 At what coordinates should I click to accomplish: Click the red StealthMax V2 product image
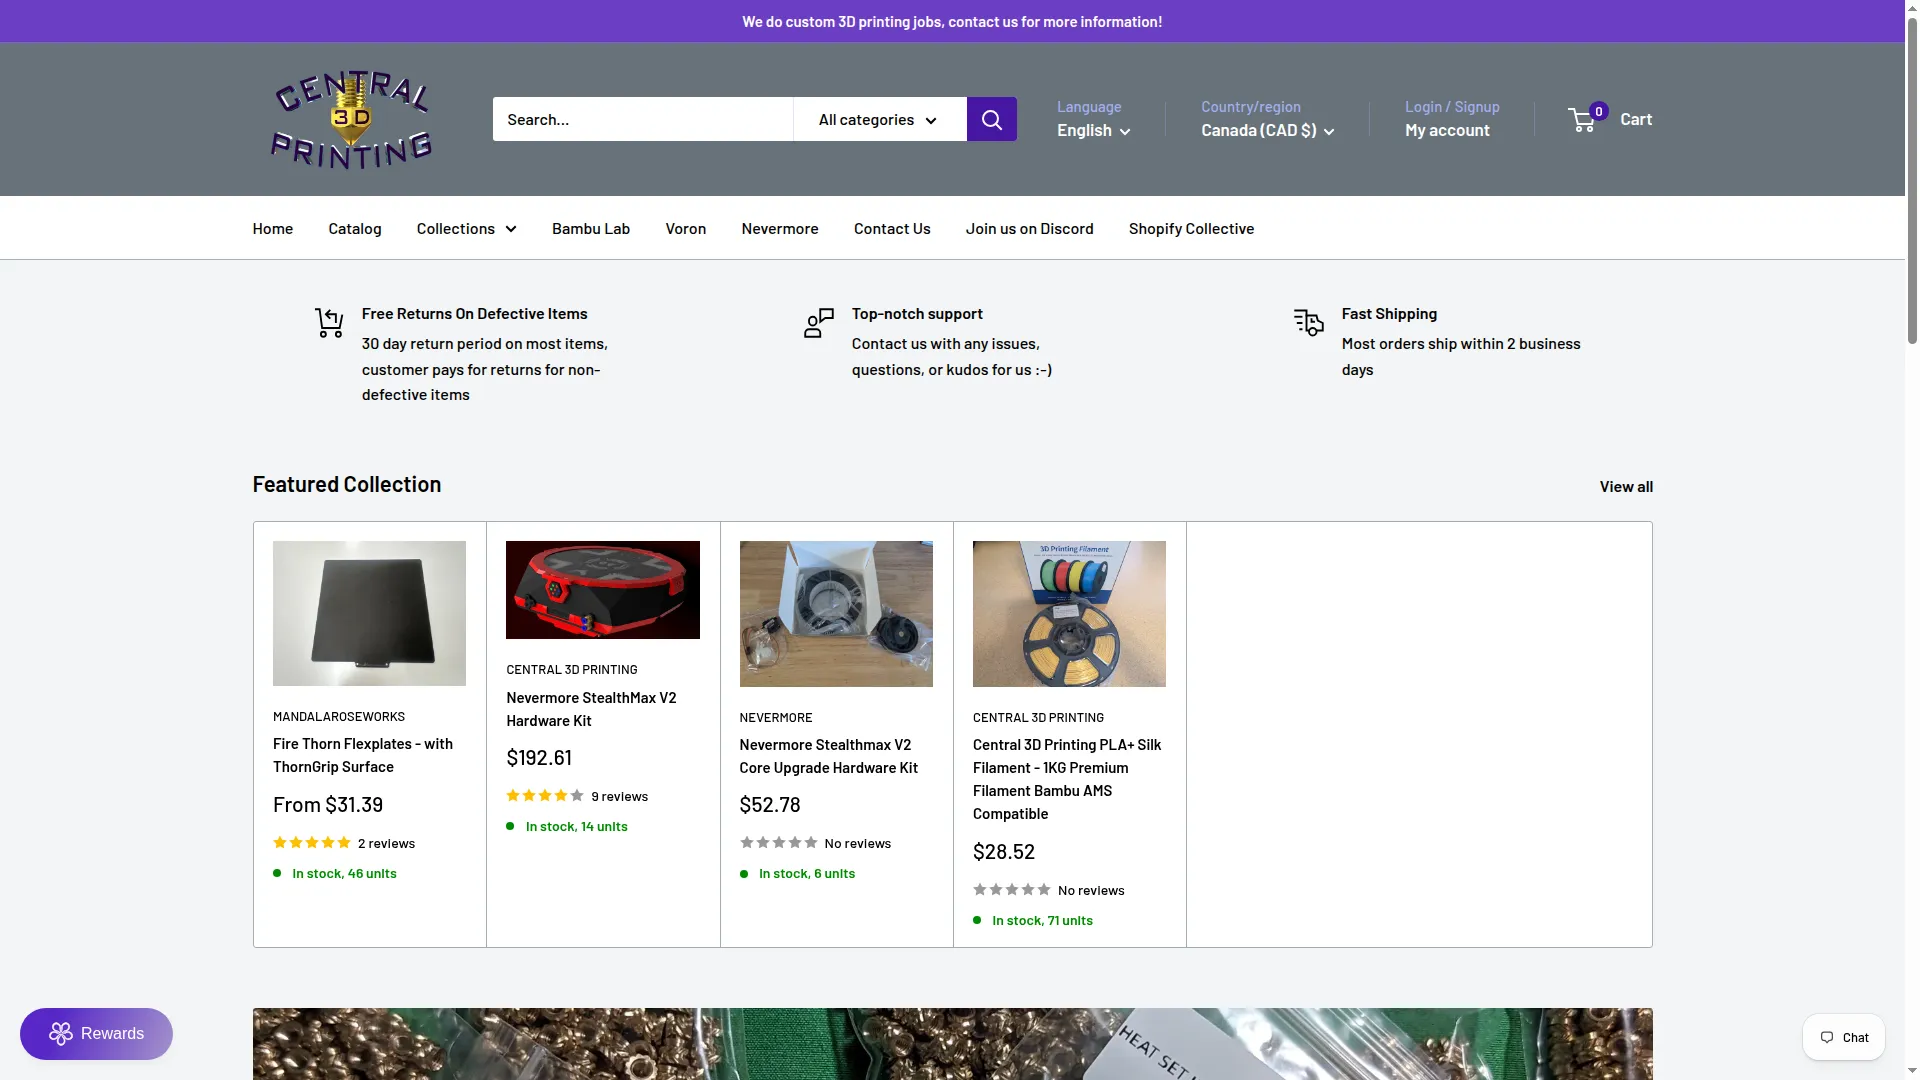(603, 590)
